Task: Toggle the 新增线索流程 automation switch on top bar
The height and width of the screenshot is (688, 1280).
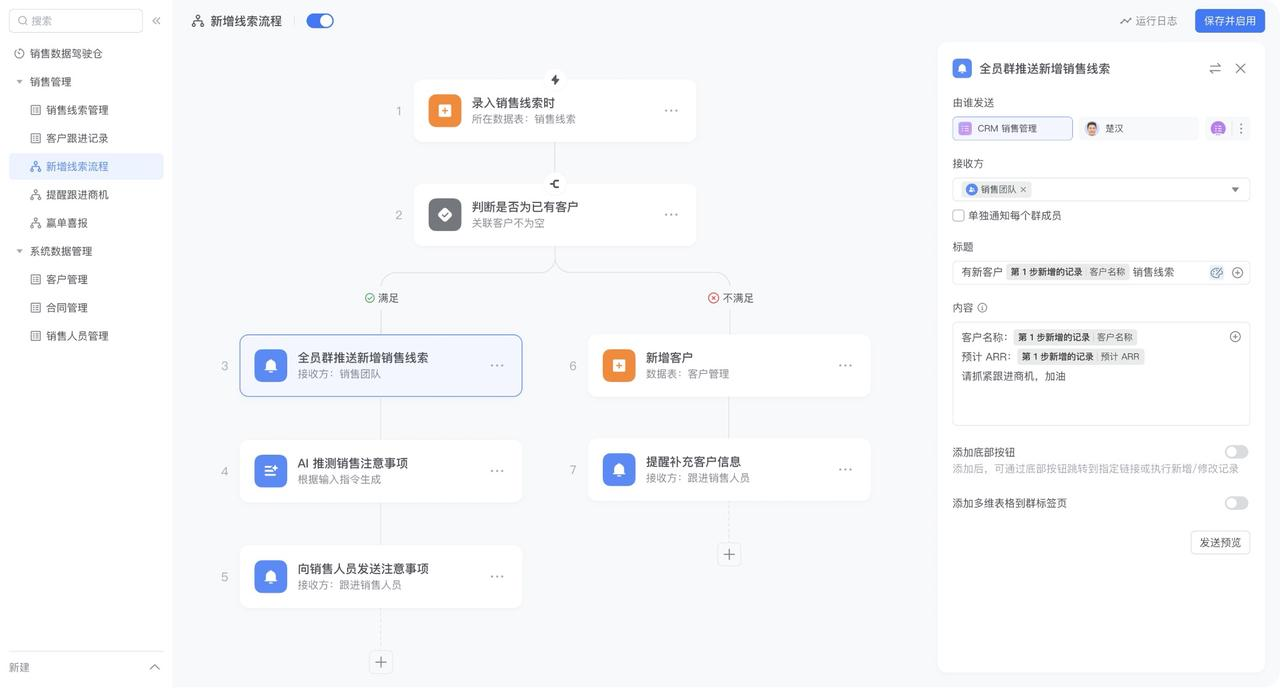Action: (x=319, y=19)
